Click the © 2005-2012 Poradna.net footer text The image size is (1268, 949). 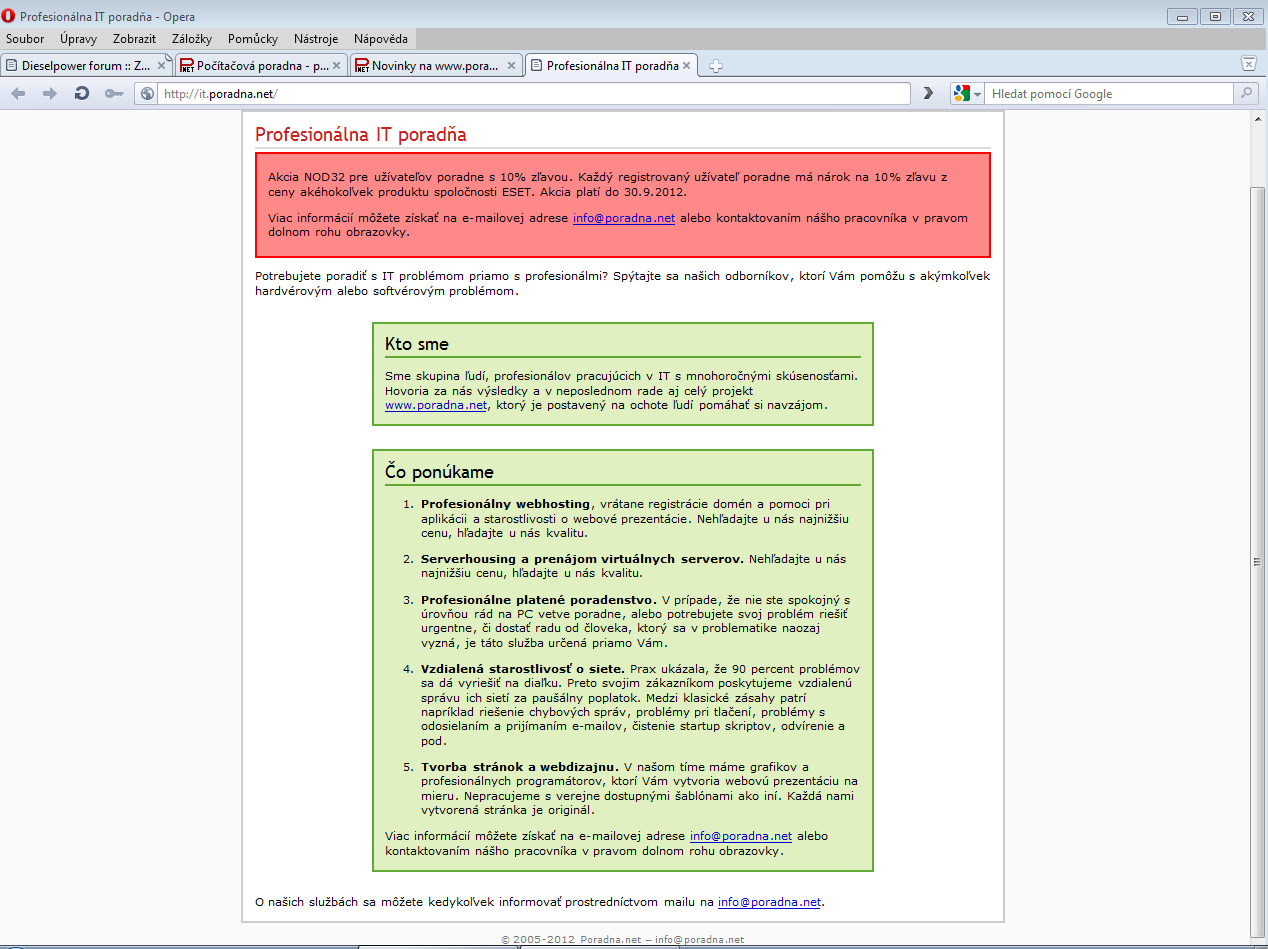pyautogui.click(x=623, y=940)
